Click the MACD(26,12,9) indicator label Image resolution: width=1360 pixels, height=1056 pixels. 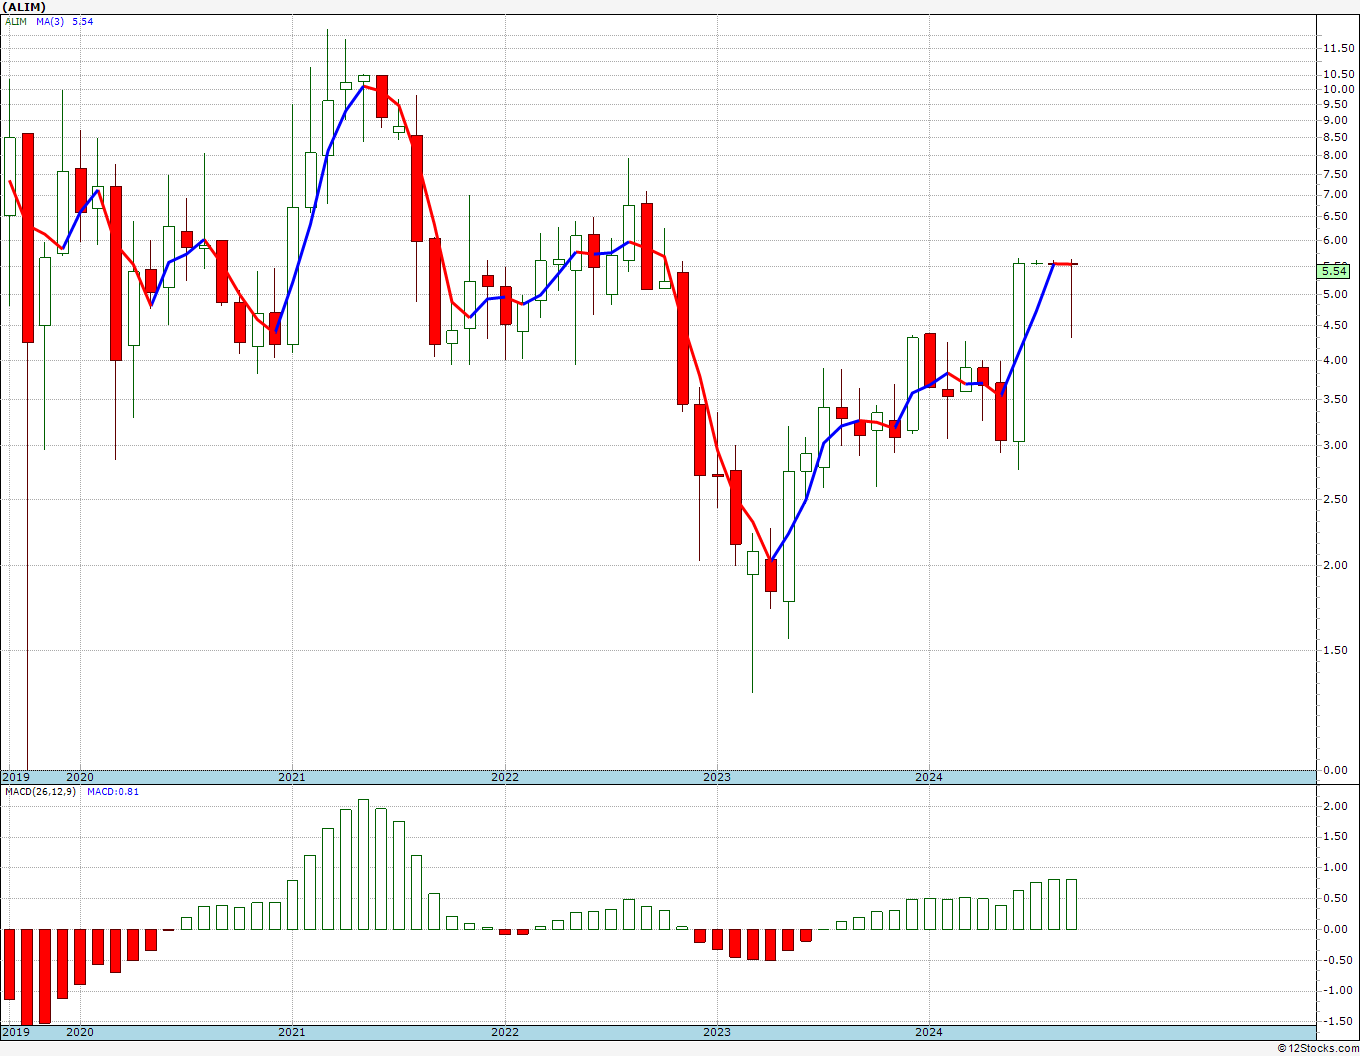pos(40,791)
